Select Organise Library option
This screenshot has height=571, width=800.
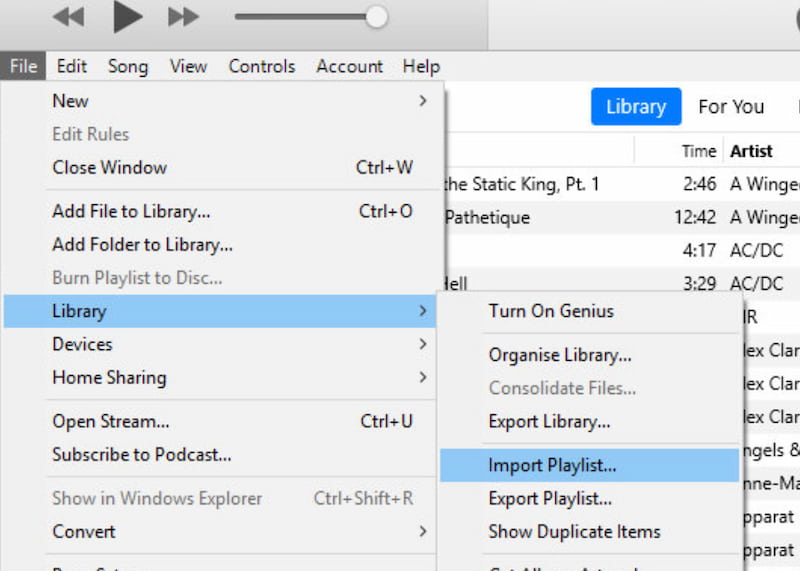pyautogui.click(x=589, y=355)
